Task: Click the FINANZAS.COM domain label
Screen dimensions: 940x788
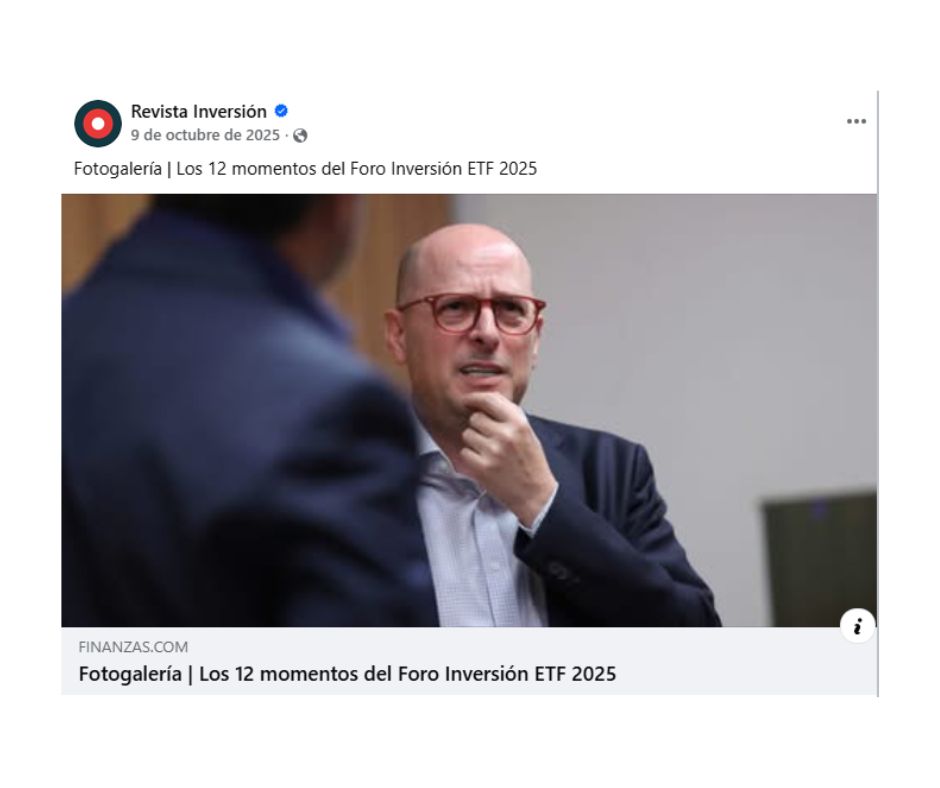Action: 133,647
